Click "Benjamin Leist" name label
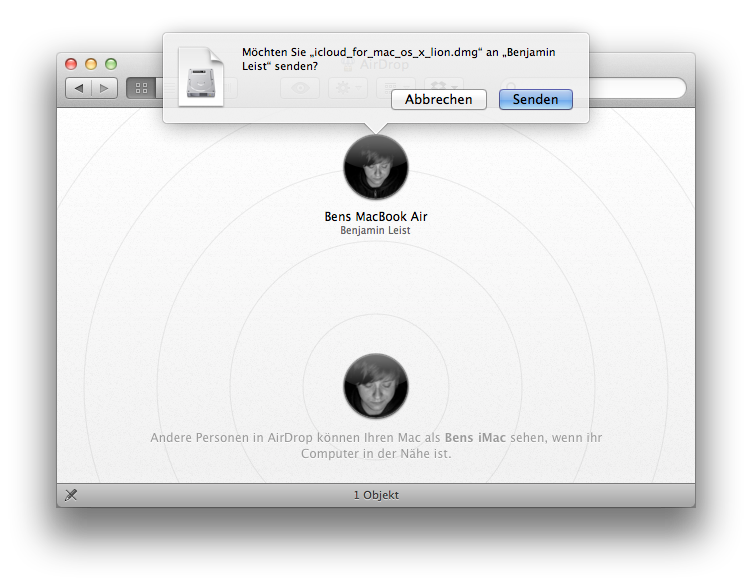 (x=376, y=231)
